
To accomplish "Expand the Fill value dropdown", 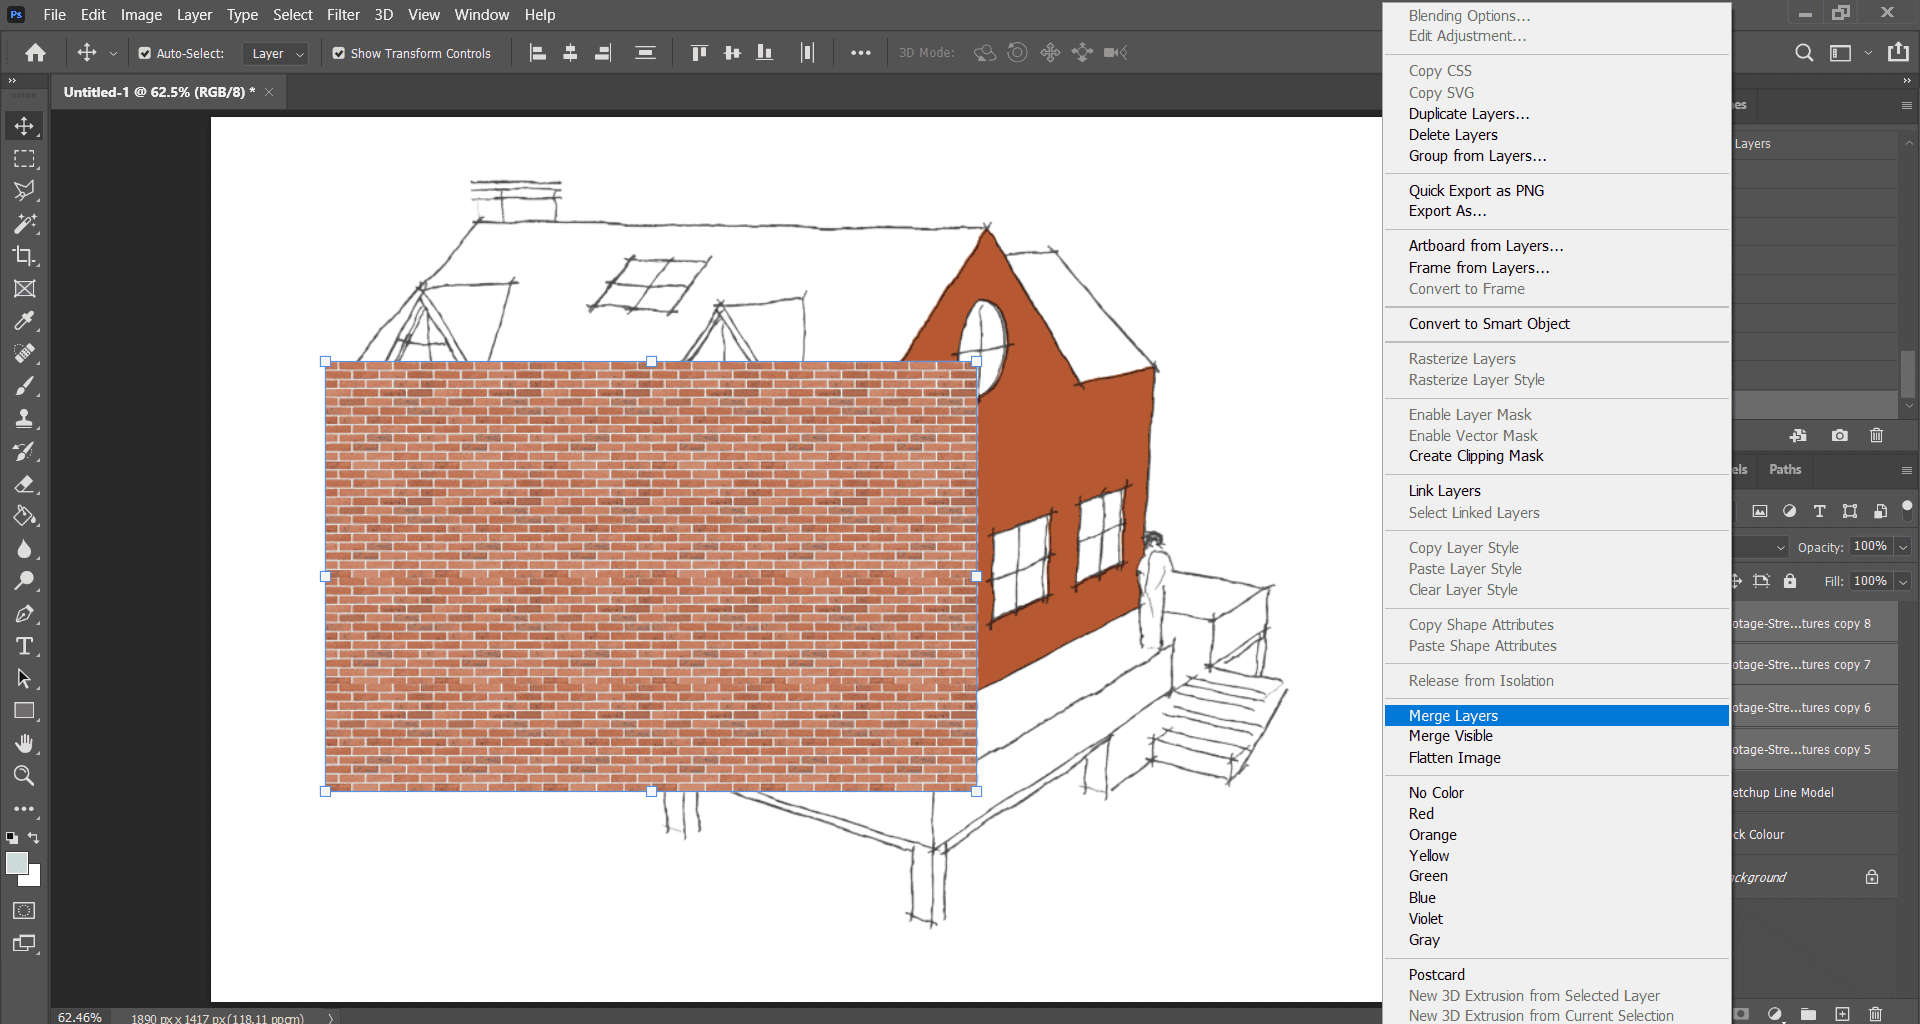I will pos(1903,581).
